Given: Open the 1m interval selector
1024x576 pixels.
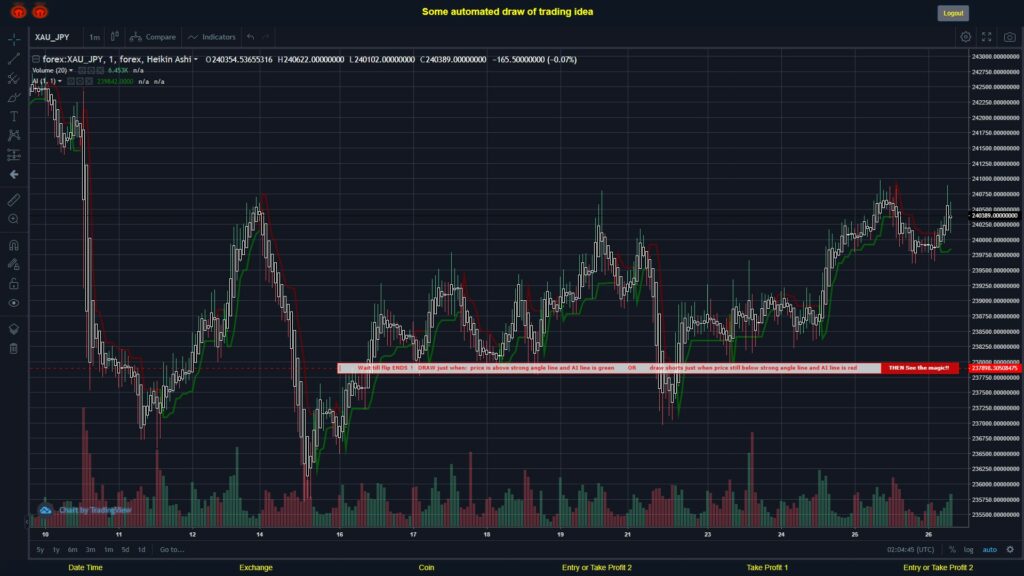Looking at the screenshot, I should 95,37.
